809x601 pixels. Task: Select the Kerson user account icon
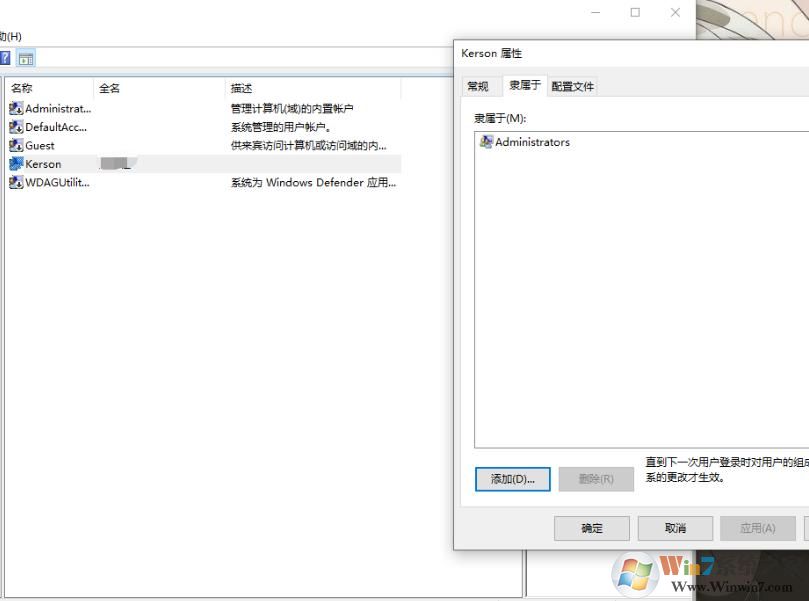(x=16, y=164)
